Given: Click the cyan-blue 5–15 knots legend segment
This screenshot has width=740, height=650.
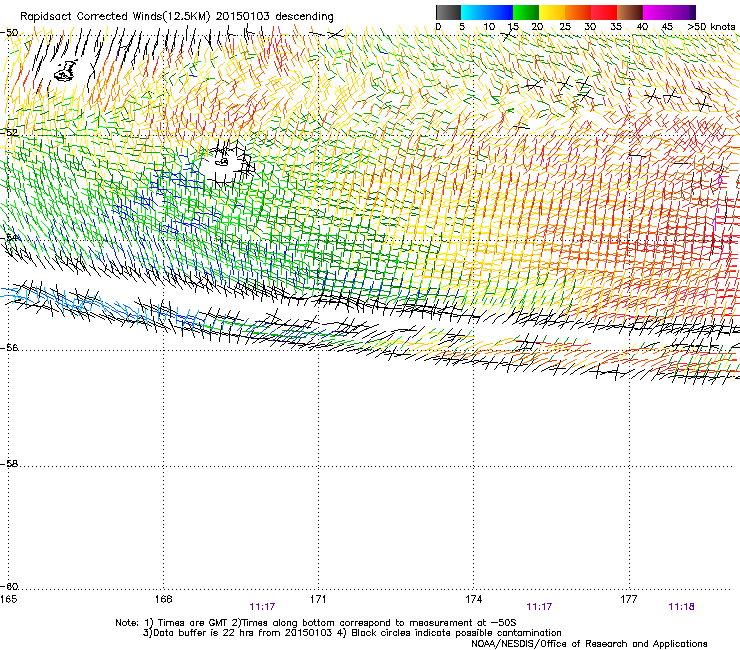Looking at the screenshot, I should [x=487, y=12].
